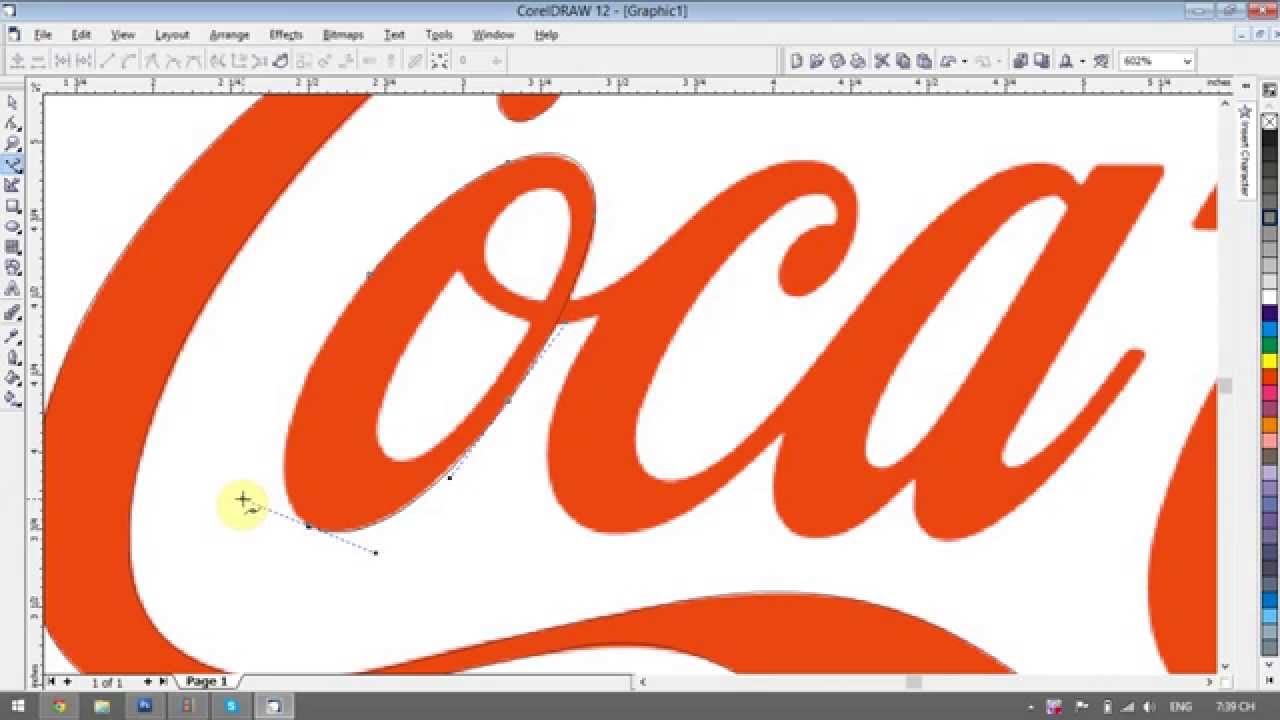Click the Undo icon
Viewport: 1280px width, 720px height.
pos(948,61)
